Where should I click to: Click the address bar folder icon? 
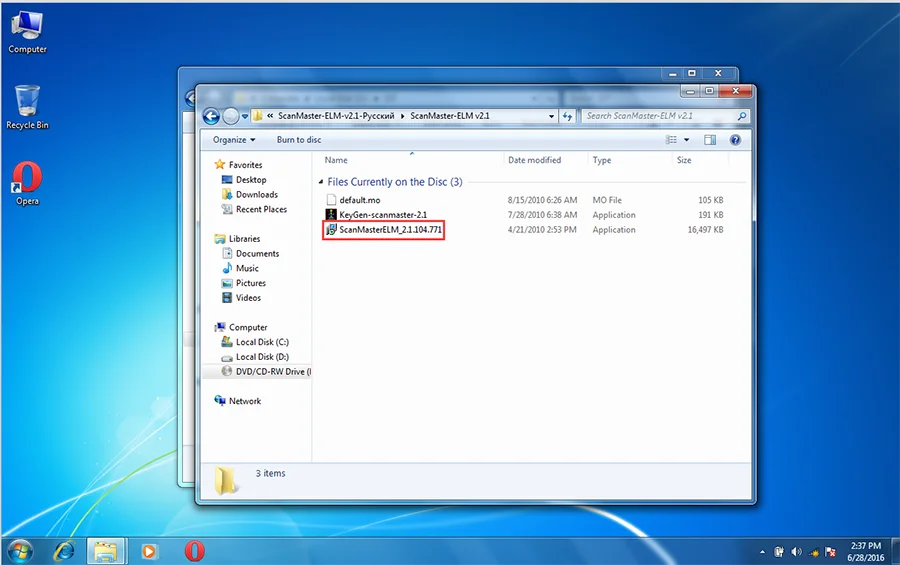258,116
